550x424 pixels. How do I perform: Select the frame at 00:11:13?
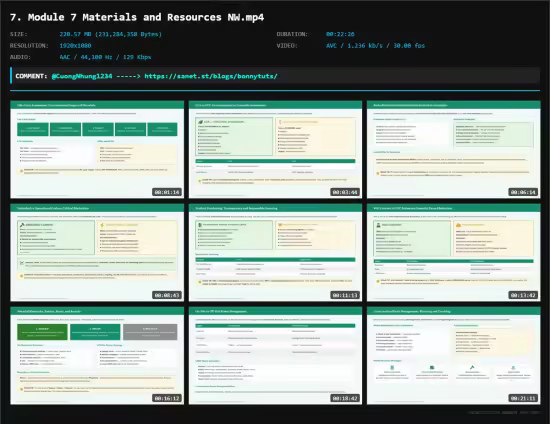(x=275, y=253)
